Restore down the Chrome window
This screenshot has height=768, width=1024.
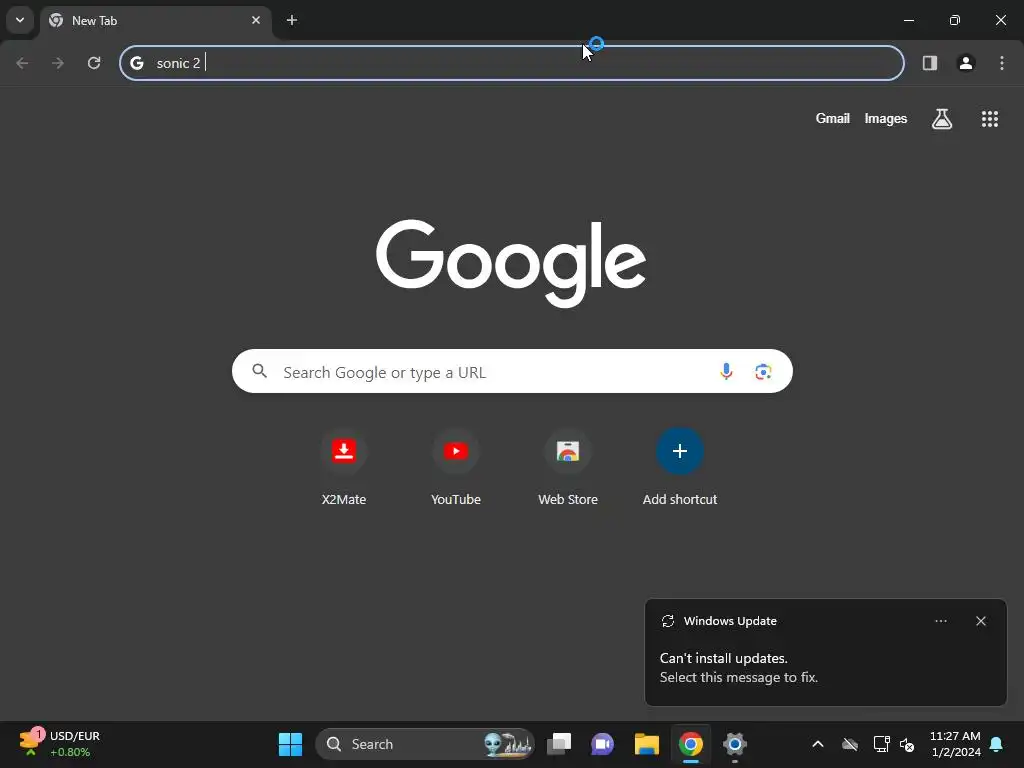click(955, 20)
